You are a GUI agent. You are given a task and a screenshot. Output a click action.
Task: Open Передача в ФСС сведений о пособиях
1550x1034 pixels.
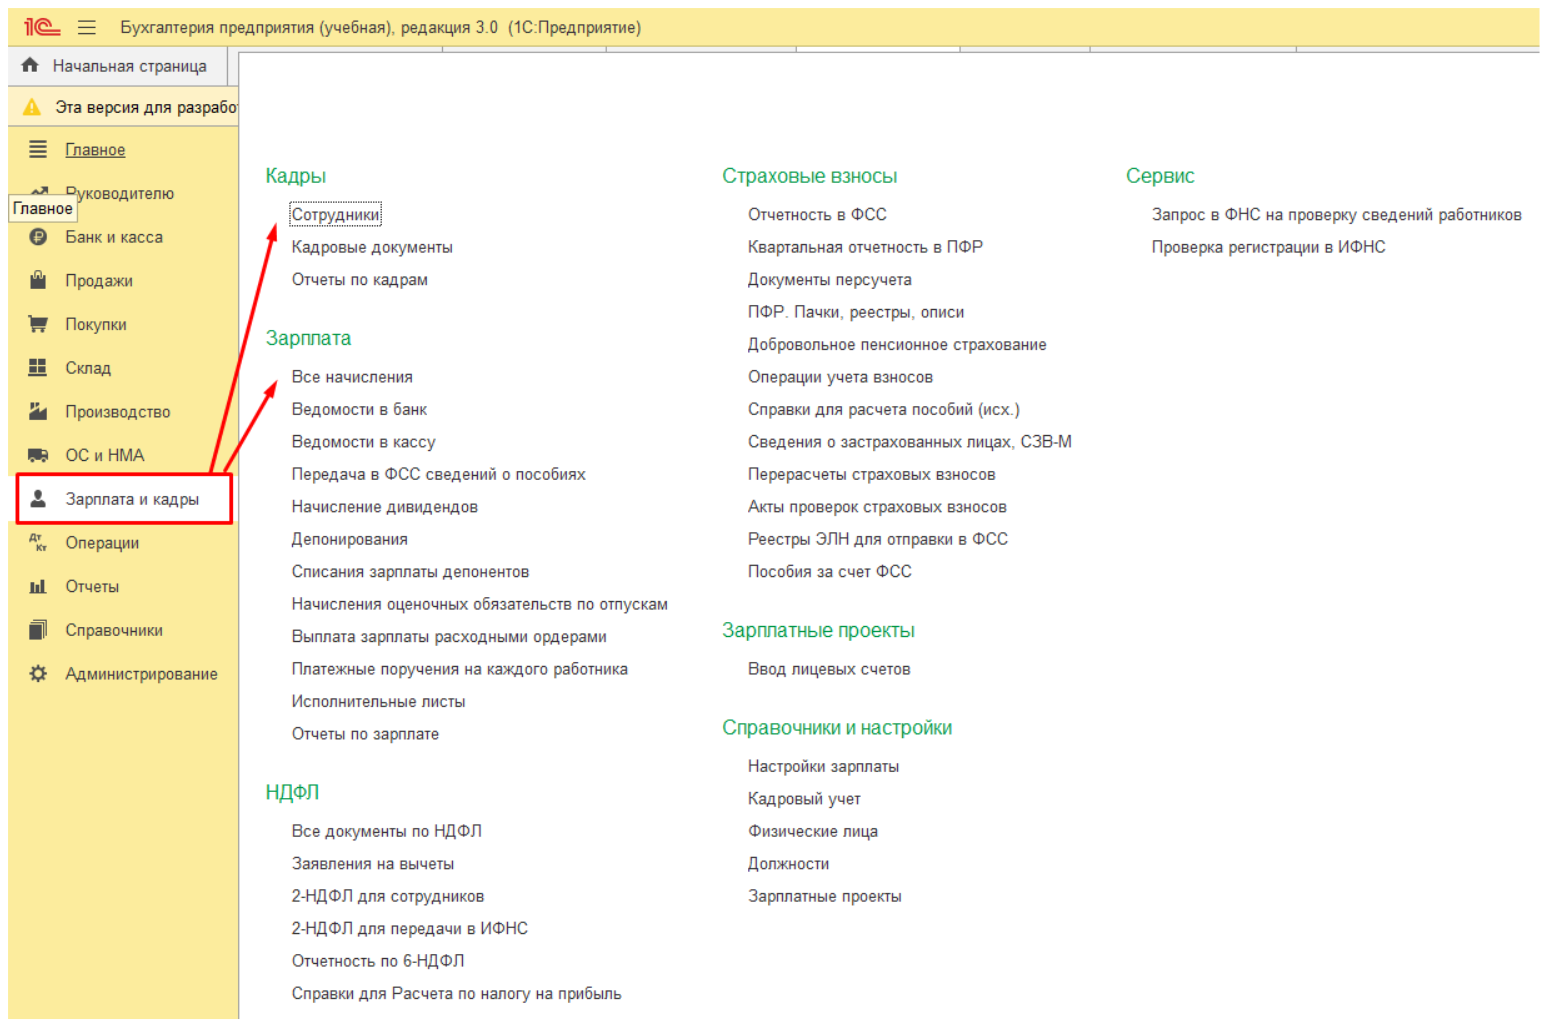[439, 474]
